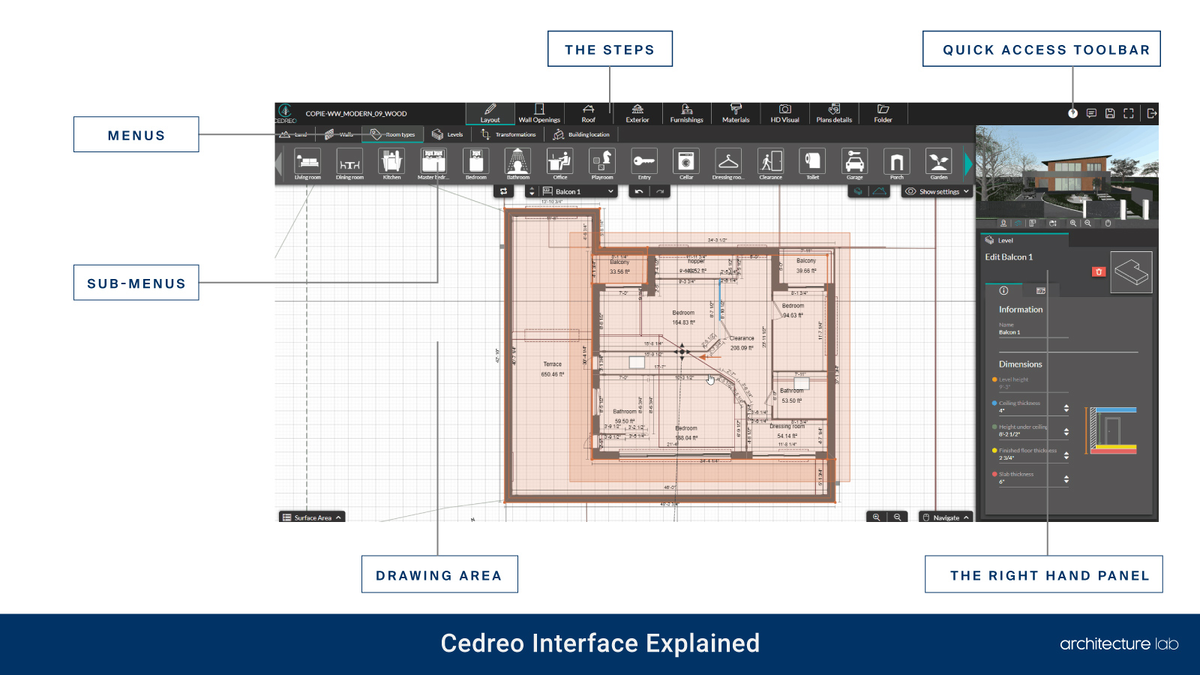Viewport: 1200px width, 675px height.
Task: Open the Transformations sub-menu
Action: (508, 134)
